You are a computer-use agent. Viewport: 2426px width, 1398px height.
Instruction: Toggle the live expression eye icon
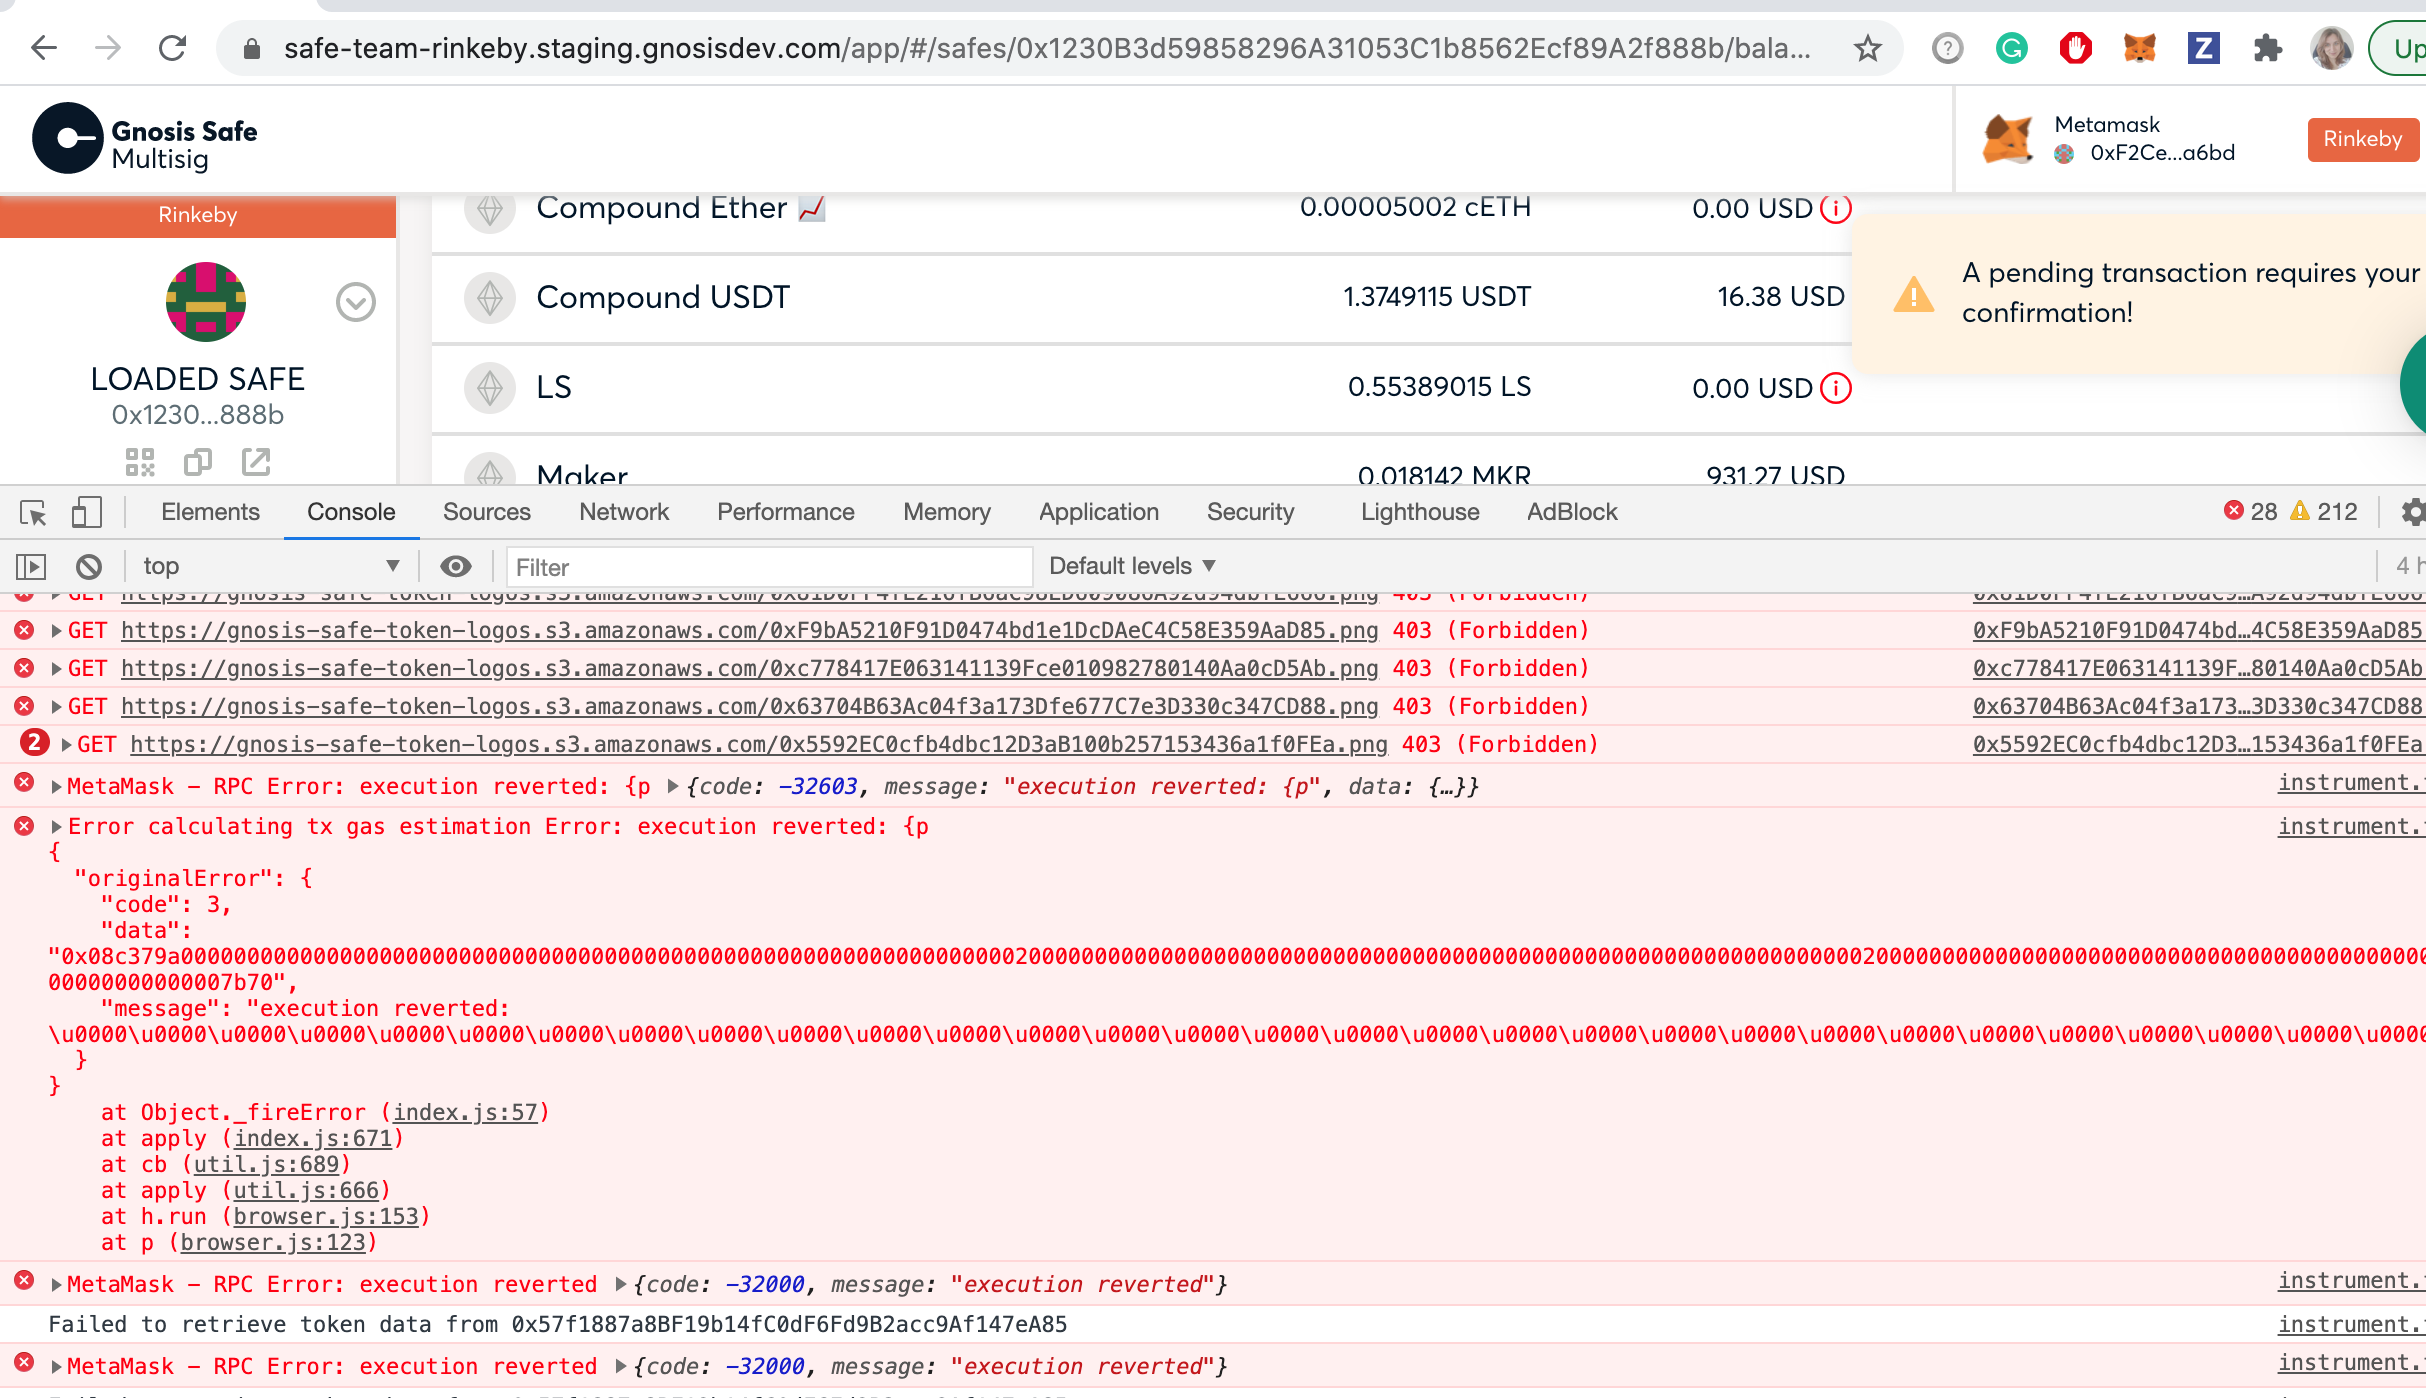[456, 567]
